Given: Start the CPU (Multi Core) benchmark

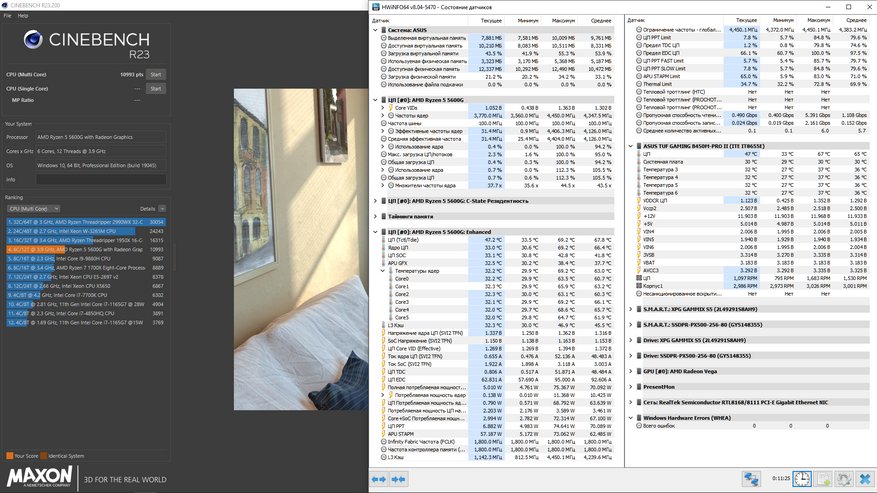Looking at the screenshot, I should click(x=155, y=74).
